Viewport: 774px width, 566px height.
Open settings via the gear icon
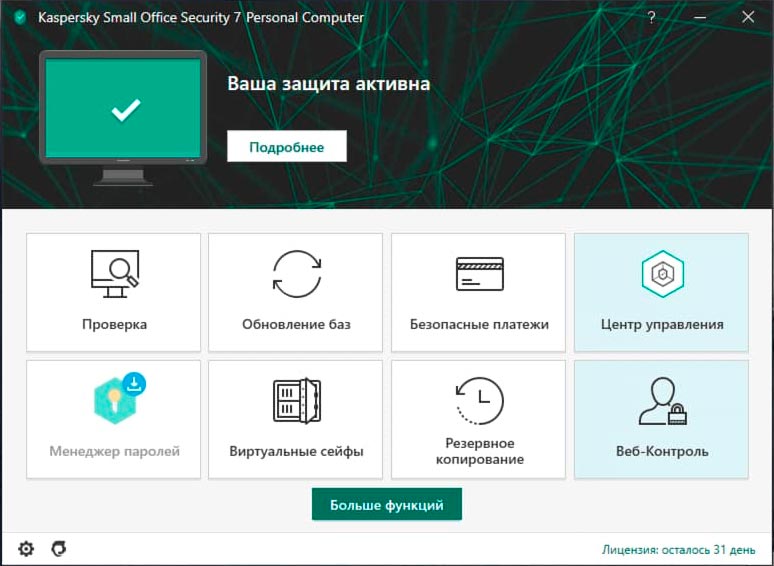(26, 548)
